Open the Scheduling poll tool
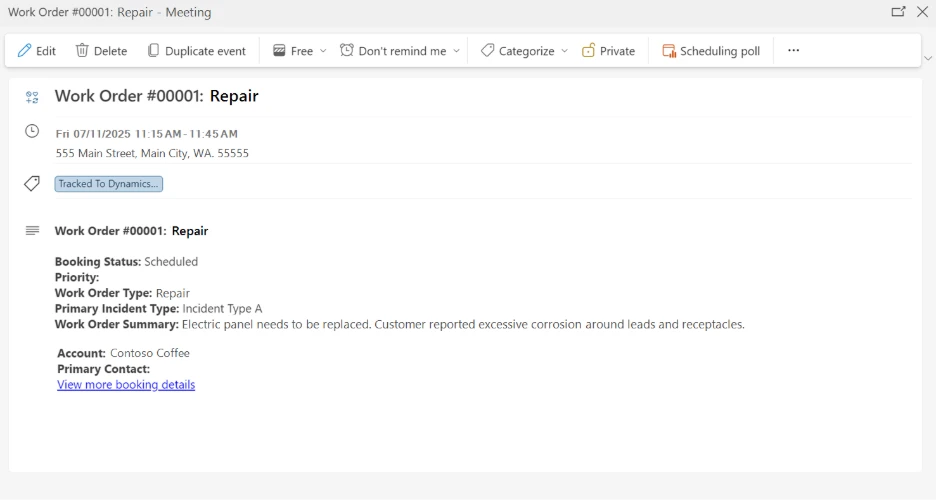 coord(711,51)
